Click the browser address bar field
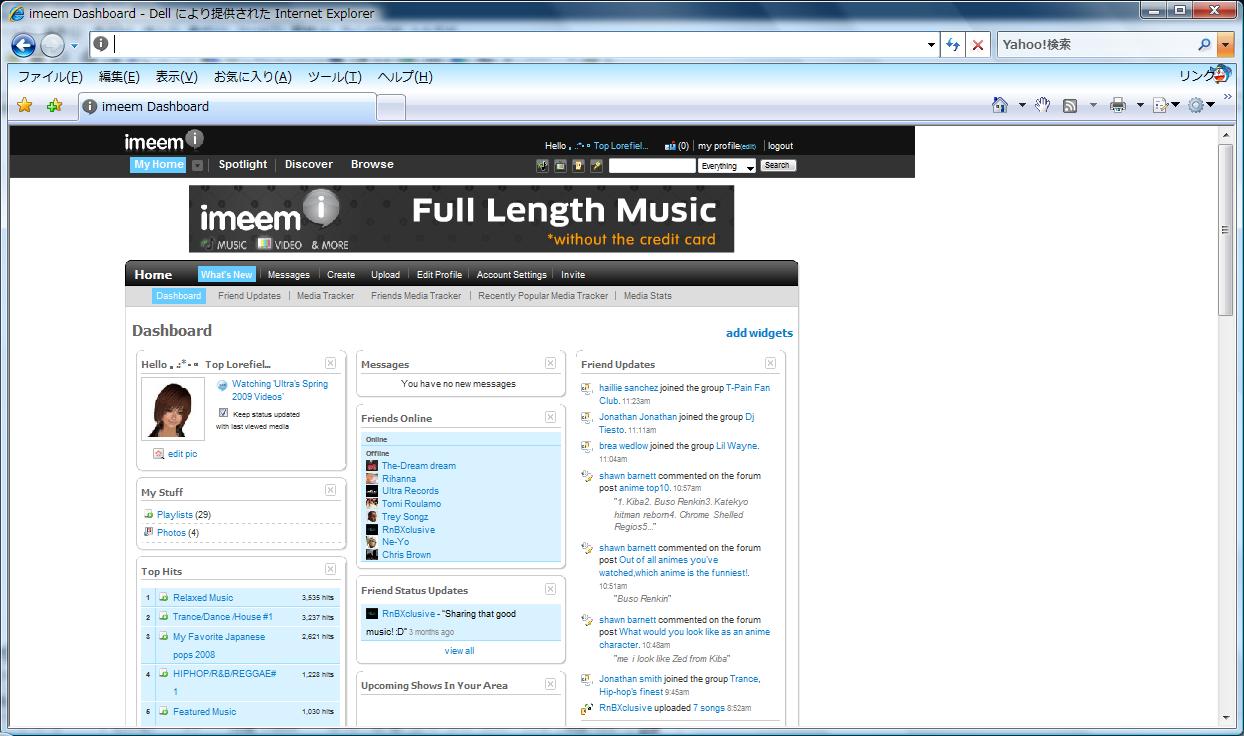1244x736 pixels. click(515, 45)
